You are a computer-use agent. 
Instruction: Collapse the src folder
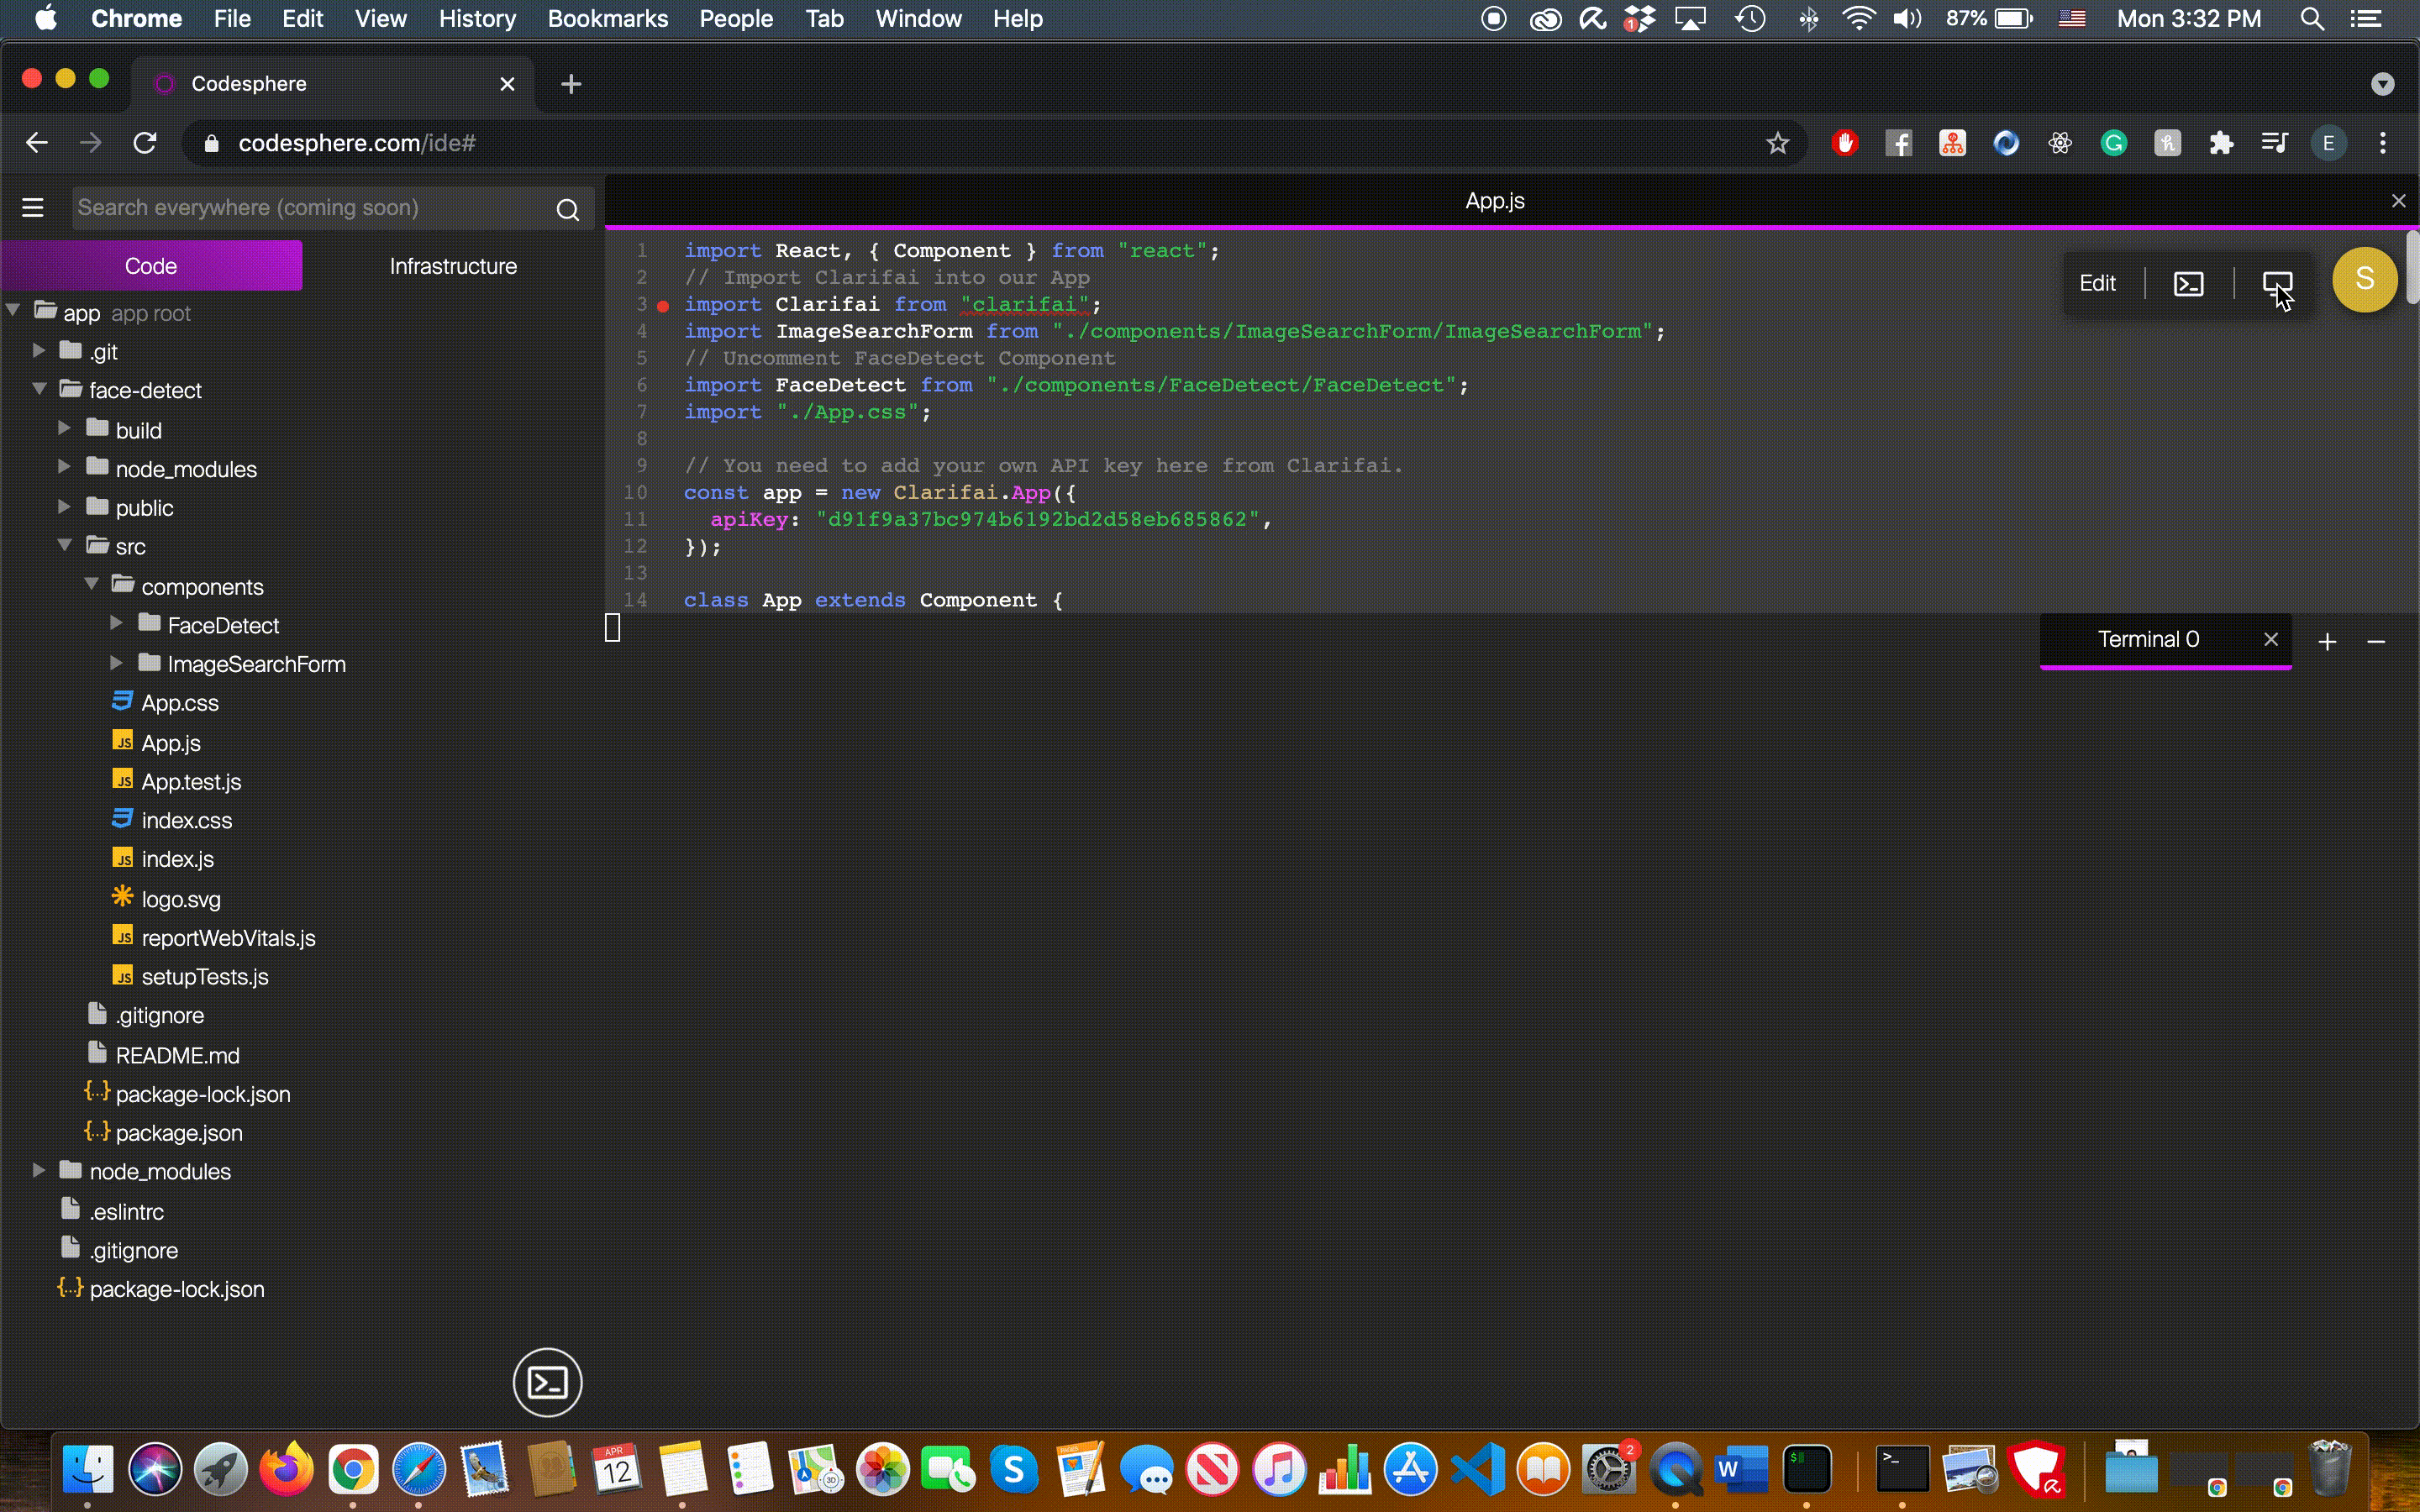(65, 545)
